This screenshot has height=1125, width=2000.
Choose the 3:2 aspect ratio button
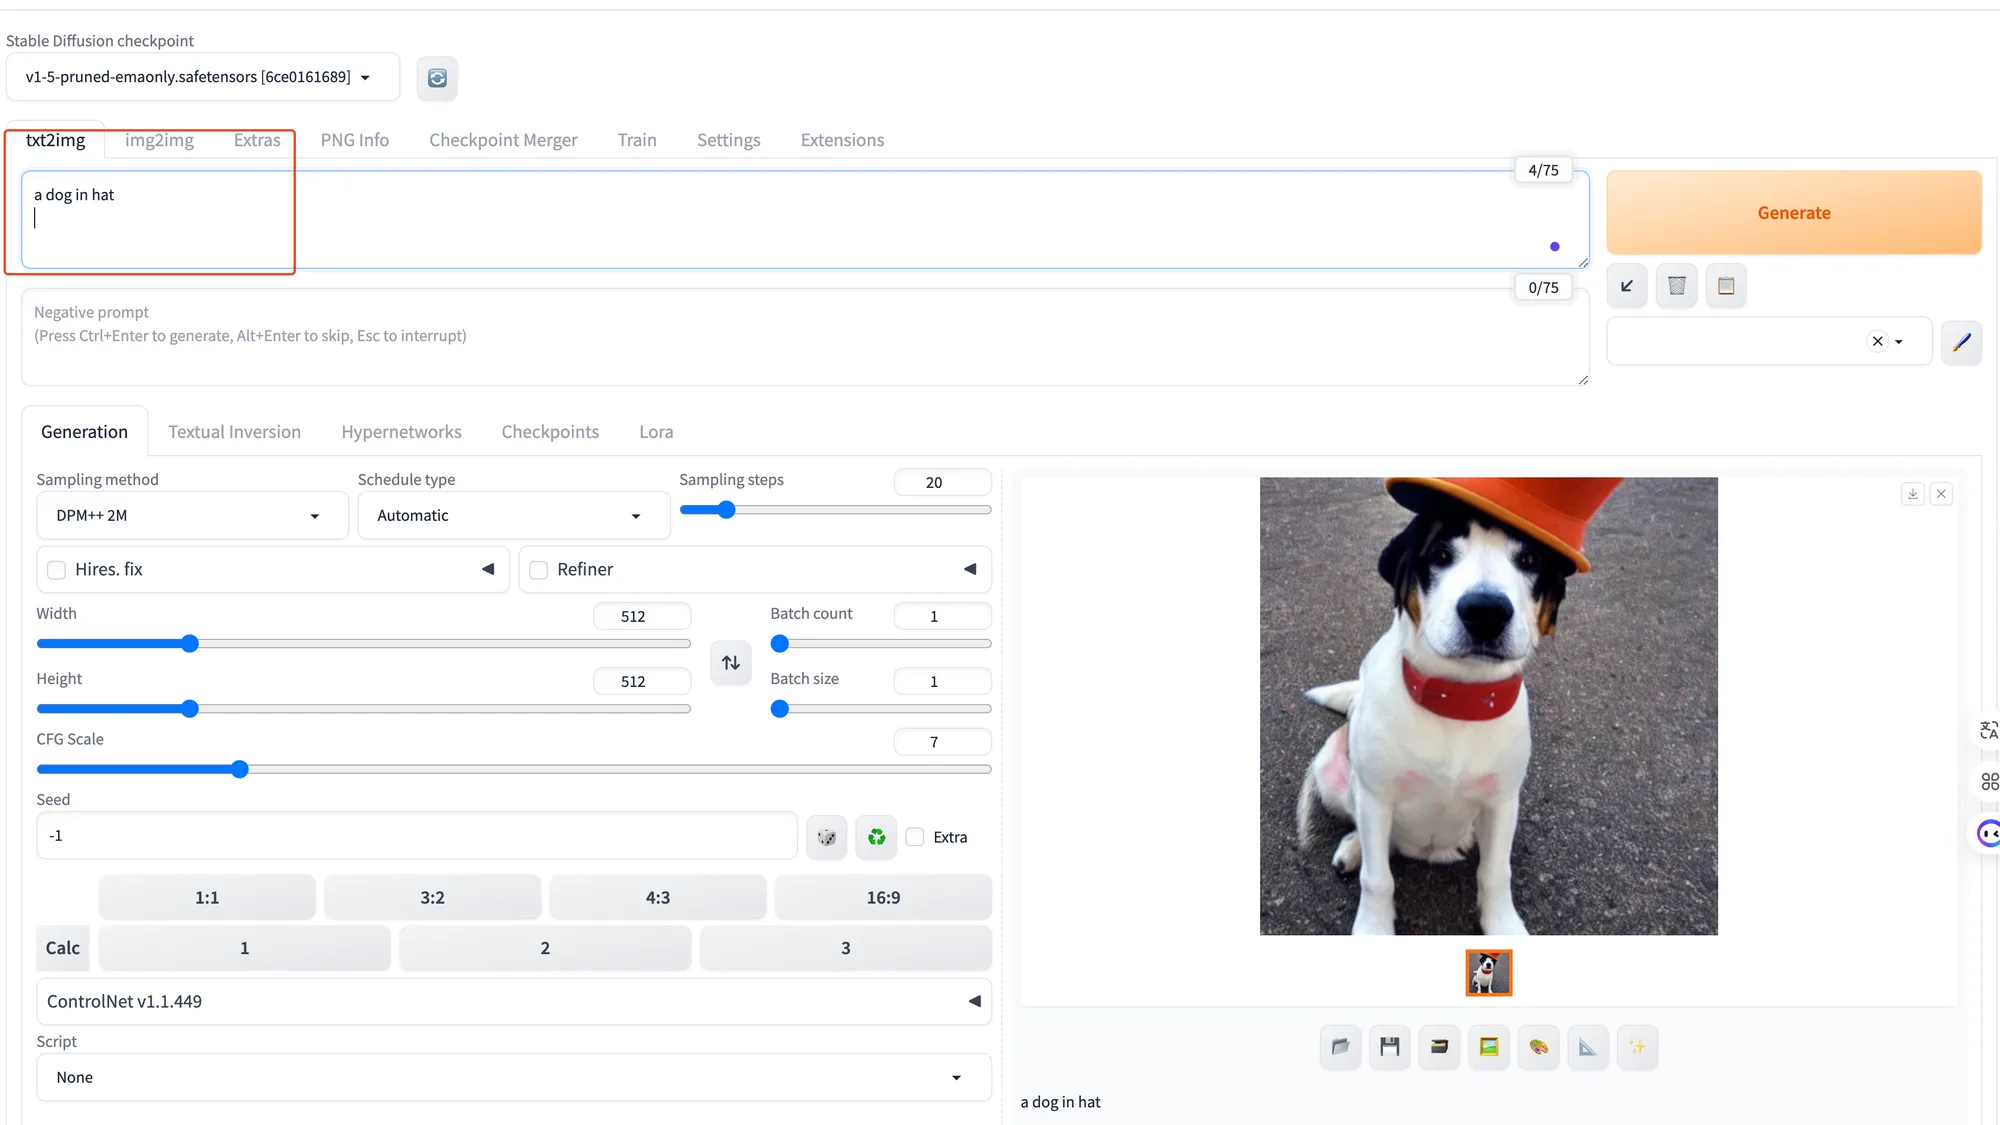point(432,897)
